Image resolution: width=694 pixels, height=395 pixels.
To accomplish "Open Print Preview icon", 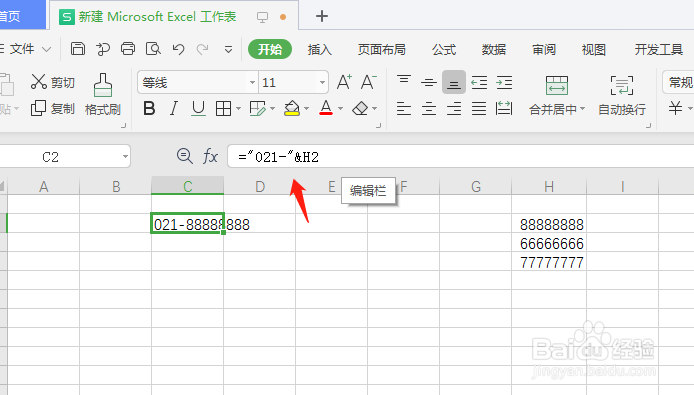I will 153,49.
